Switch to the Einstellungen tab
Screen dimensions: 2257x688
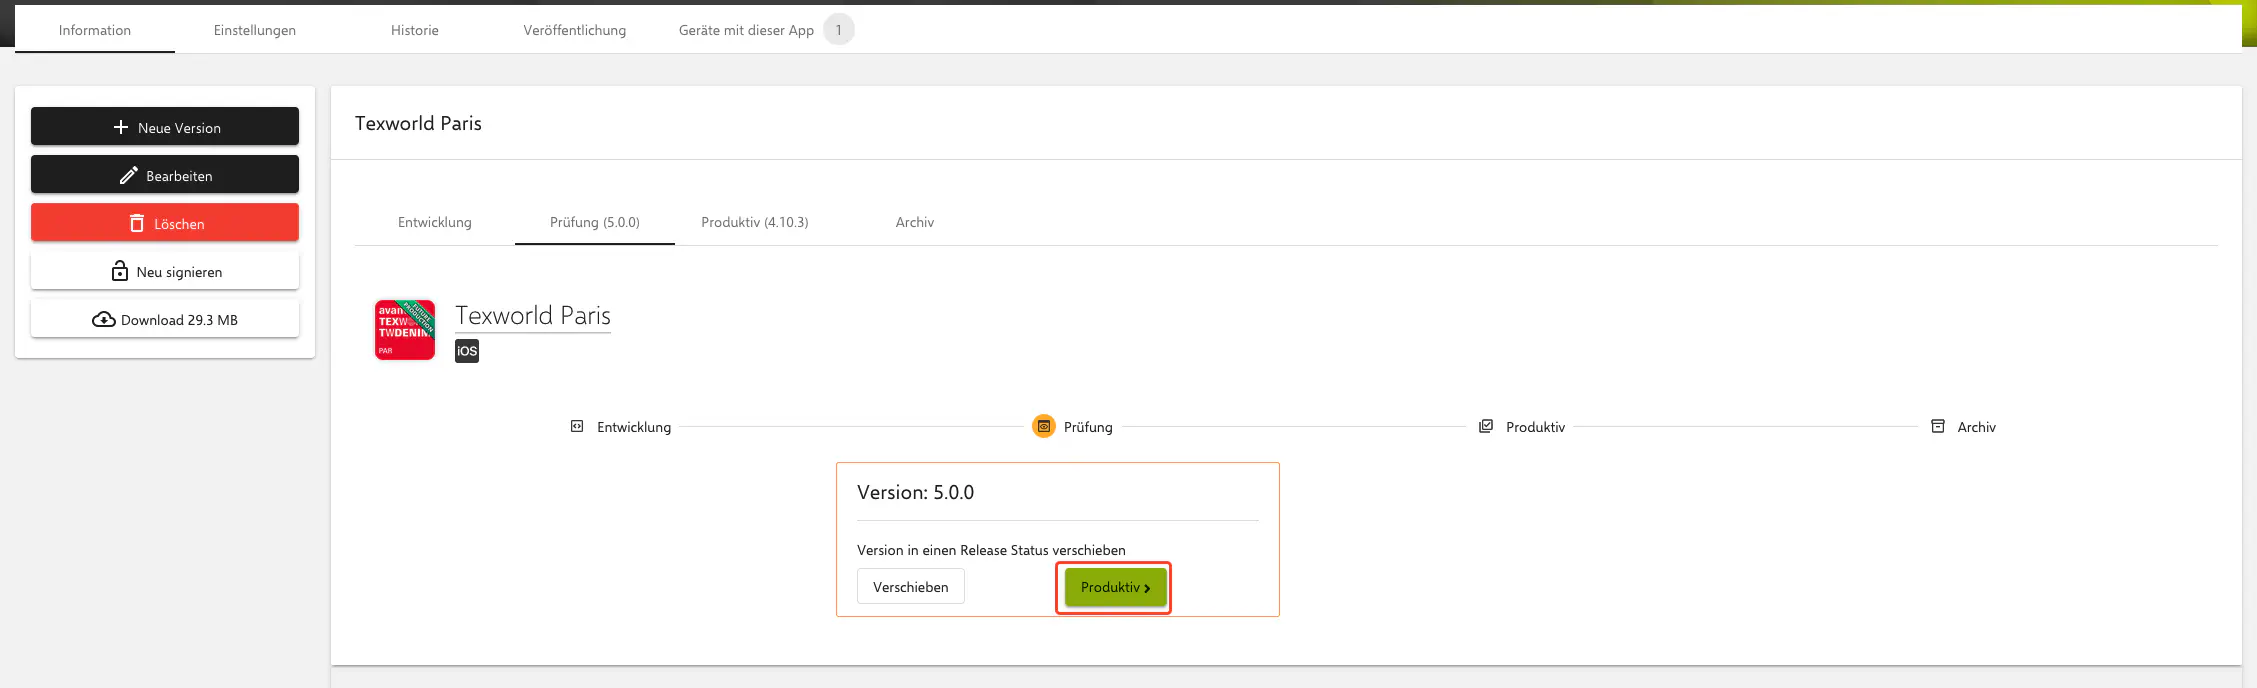tap(255, 30)
